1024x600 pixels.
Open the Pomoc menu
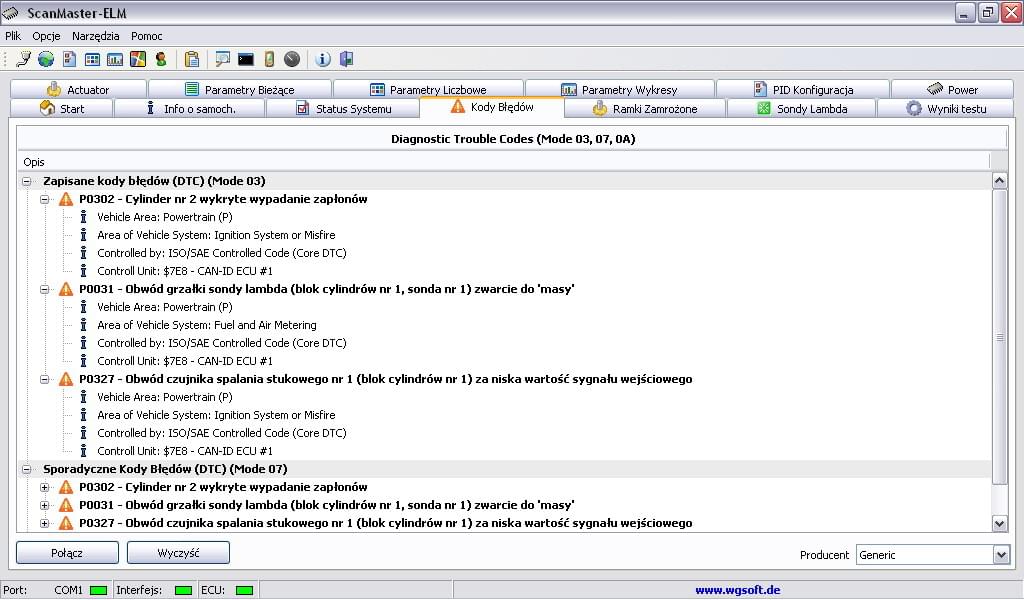(146, 36)
